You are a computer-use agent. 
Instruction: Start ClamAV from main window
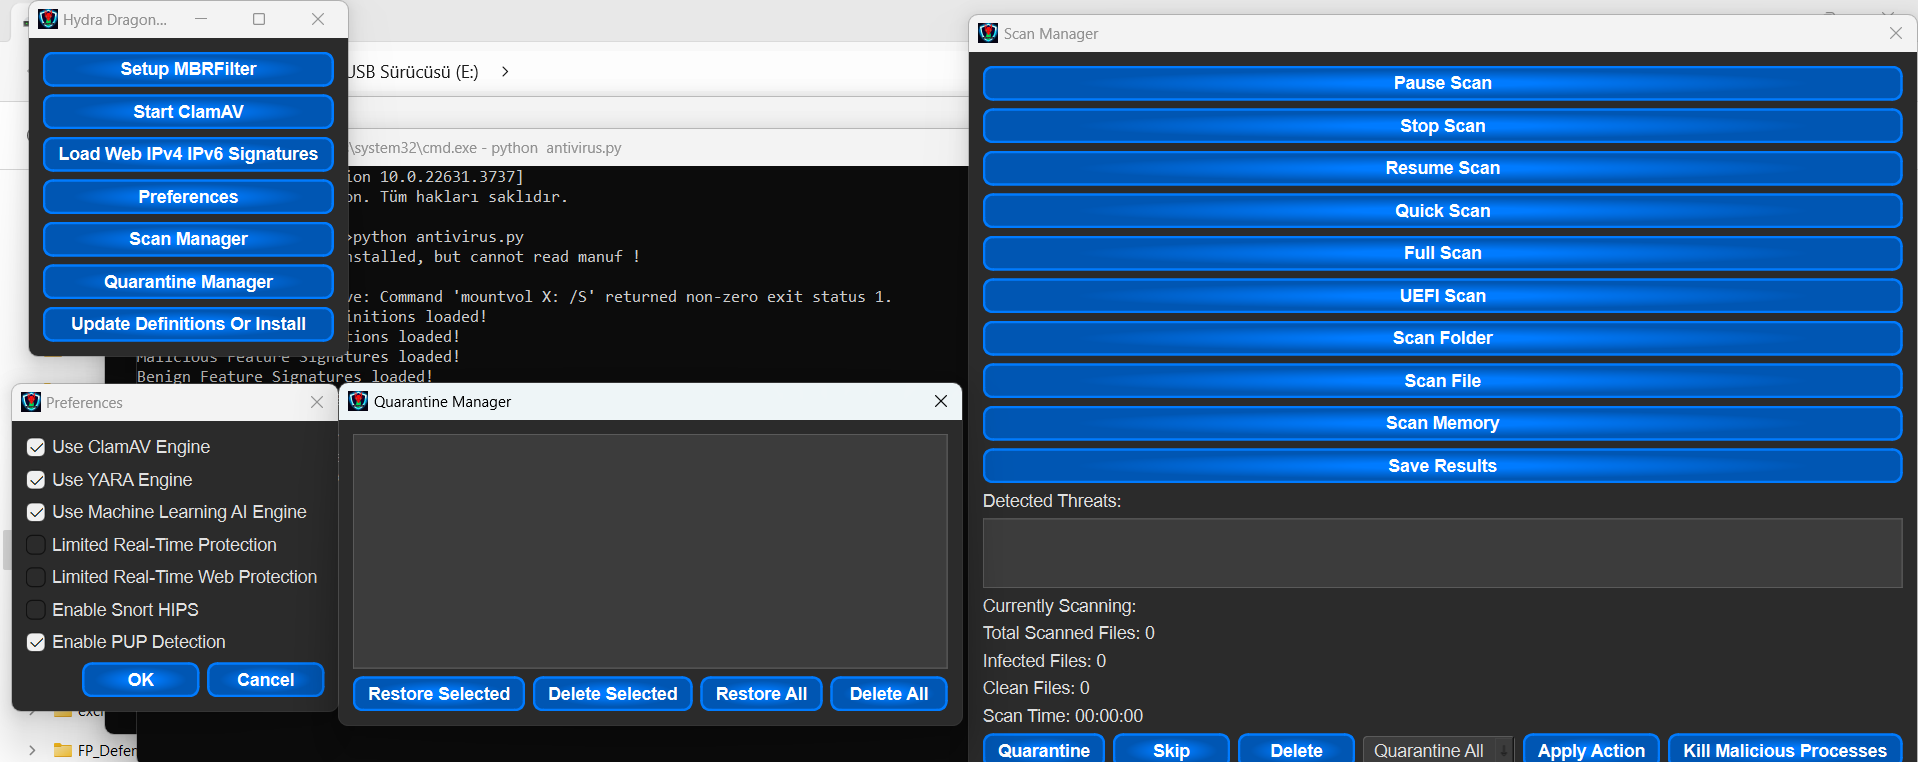pos(188,112)
